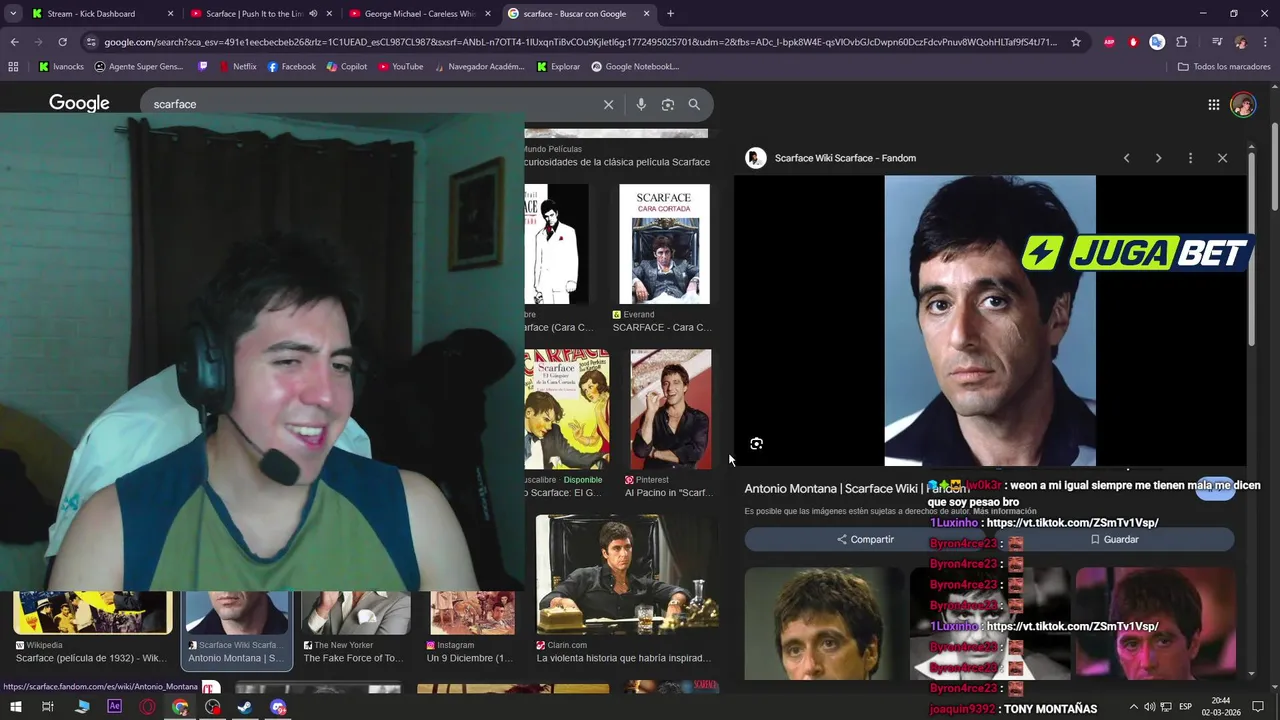Reload the current page

click(x=62, y=42)
